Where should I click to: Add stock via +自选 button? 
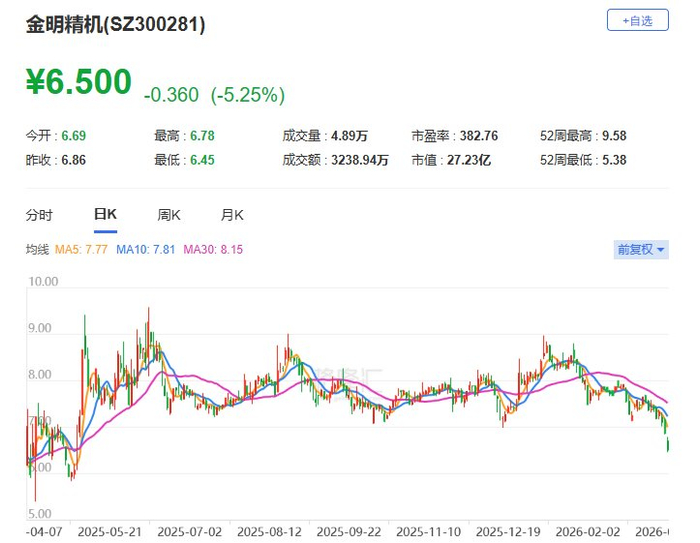[638, 21]
